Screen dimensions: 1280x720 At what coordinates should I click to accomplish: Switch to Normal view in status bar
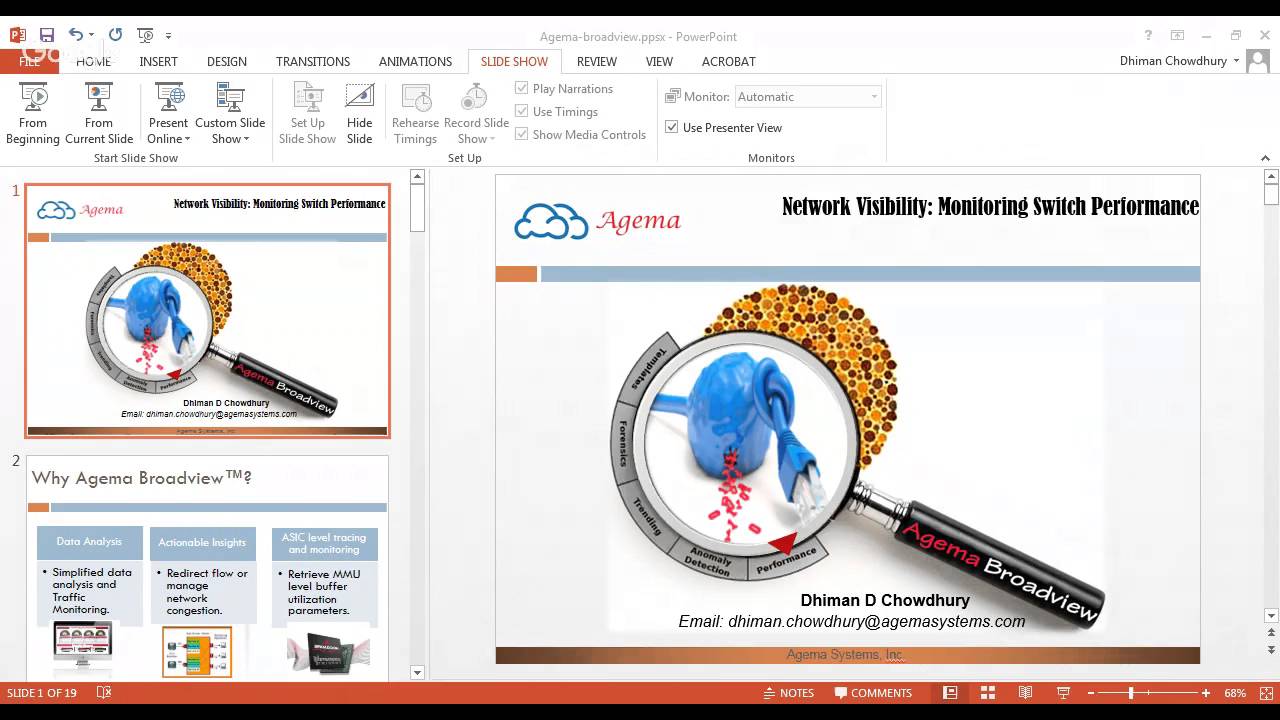[950, 692]
